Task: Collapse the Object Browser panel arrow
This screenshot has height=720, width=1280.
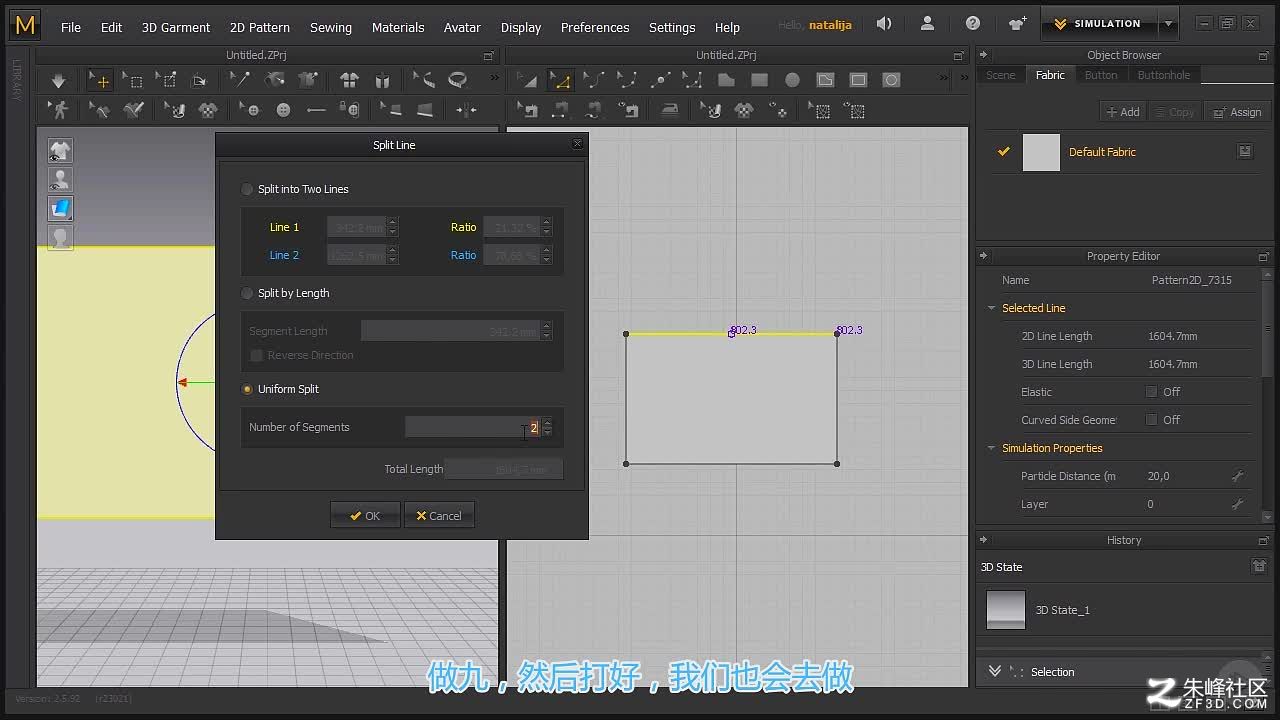Action: tap(983, 55)
